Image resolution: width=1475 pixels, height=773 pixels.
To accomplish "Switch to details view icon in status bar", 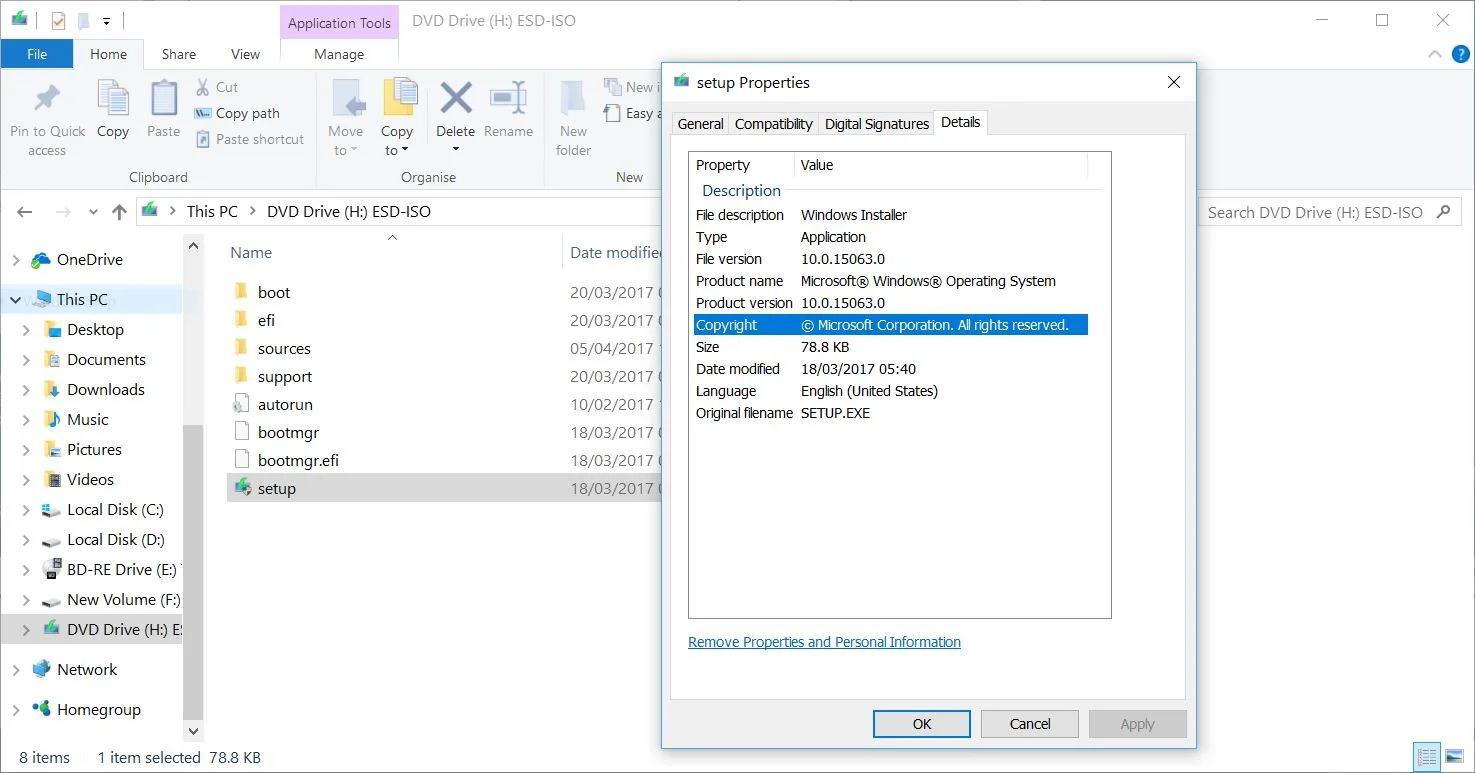I will click(x=1427, y=757).
